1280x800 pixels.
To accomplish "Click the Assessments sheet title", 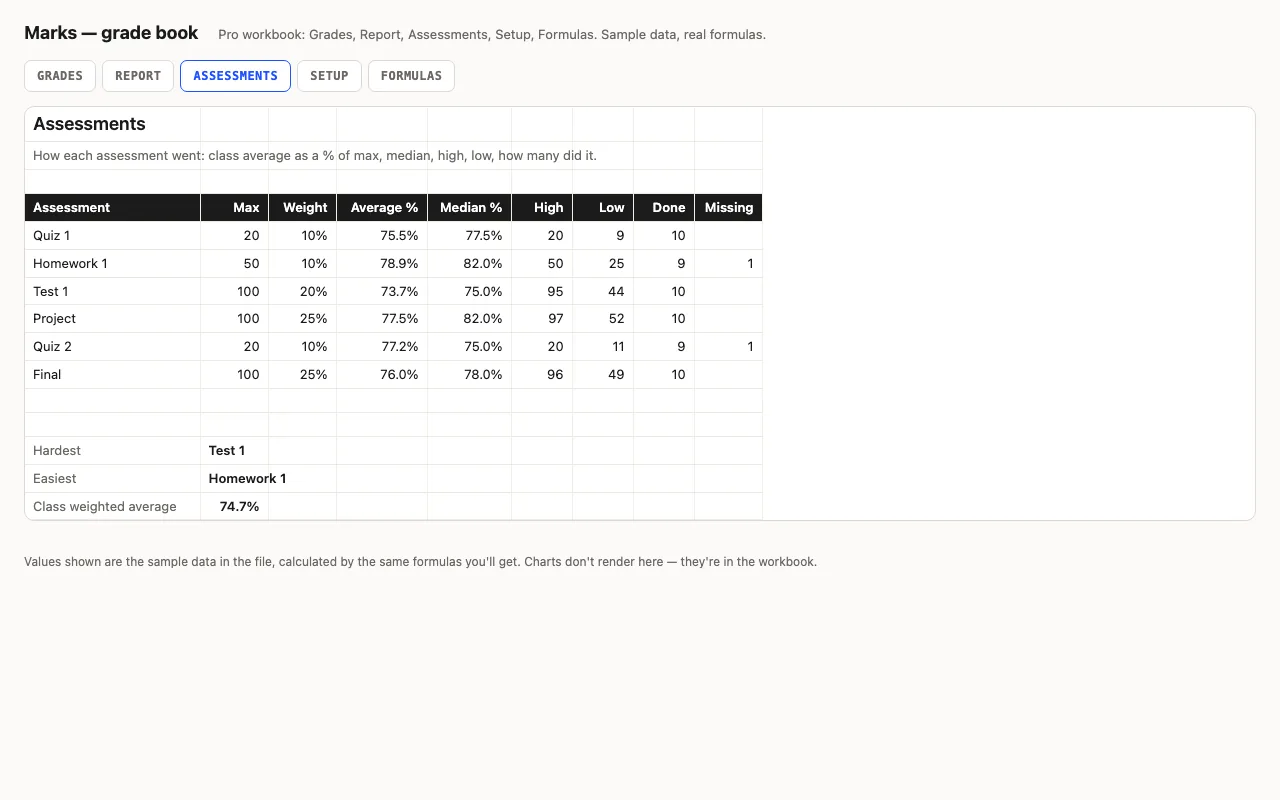I will [89, 124].
